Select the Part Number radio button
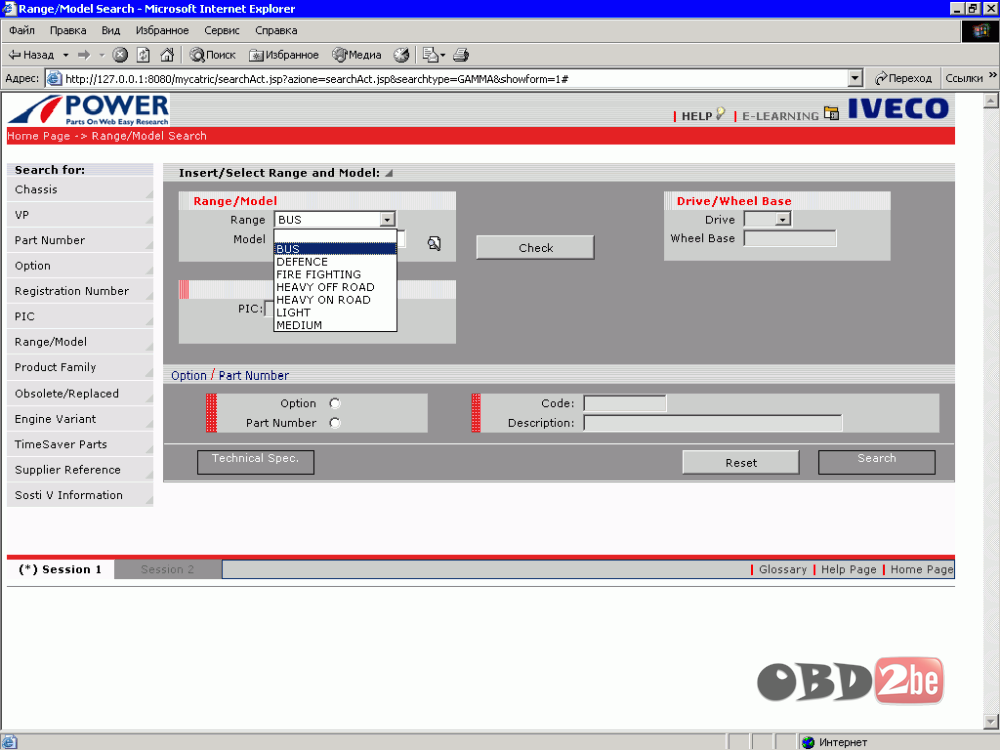1000x750 pixels. [x=335, y=423]
